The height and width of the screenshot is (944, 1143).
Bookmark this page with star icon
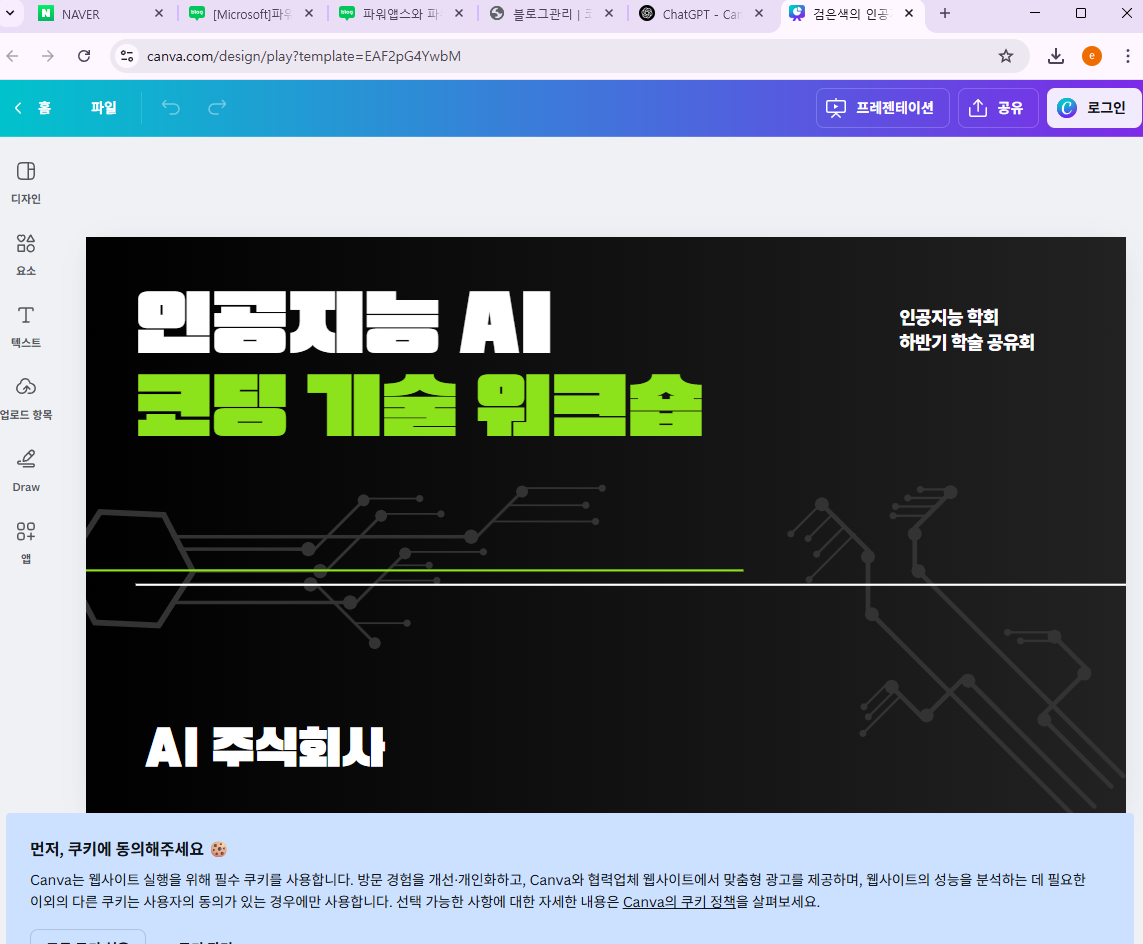(x=1006, y=56)
